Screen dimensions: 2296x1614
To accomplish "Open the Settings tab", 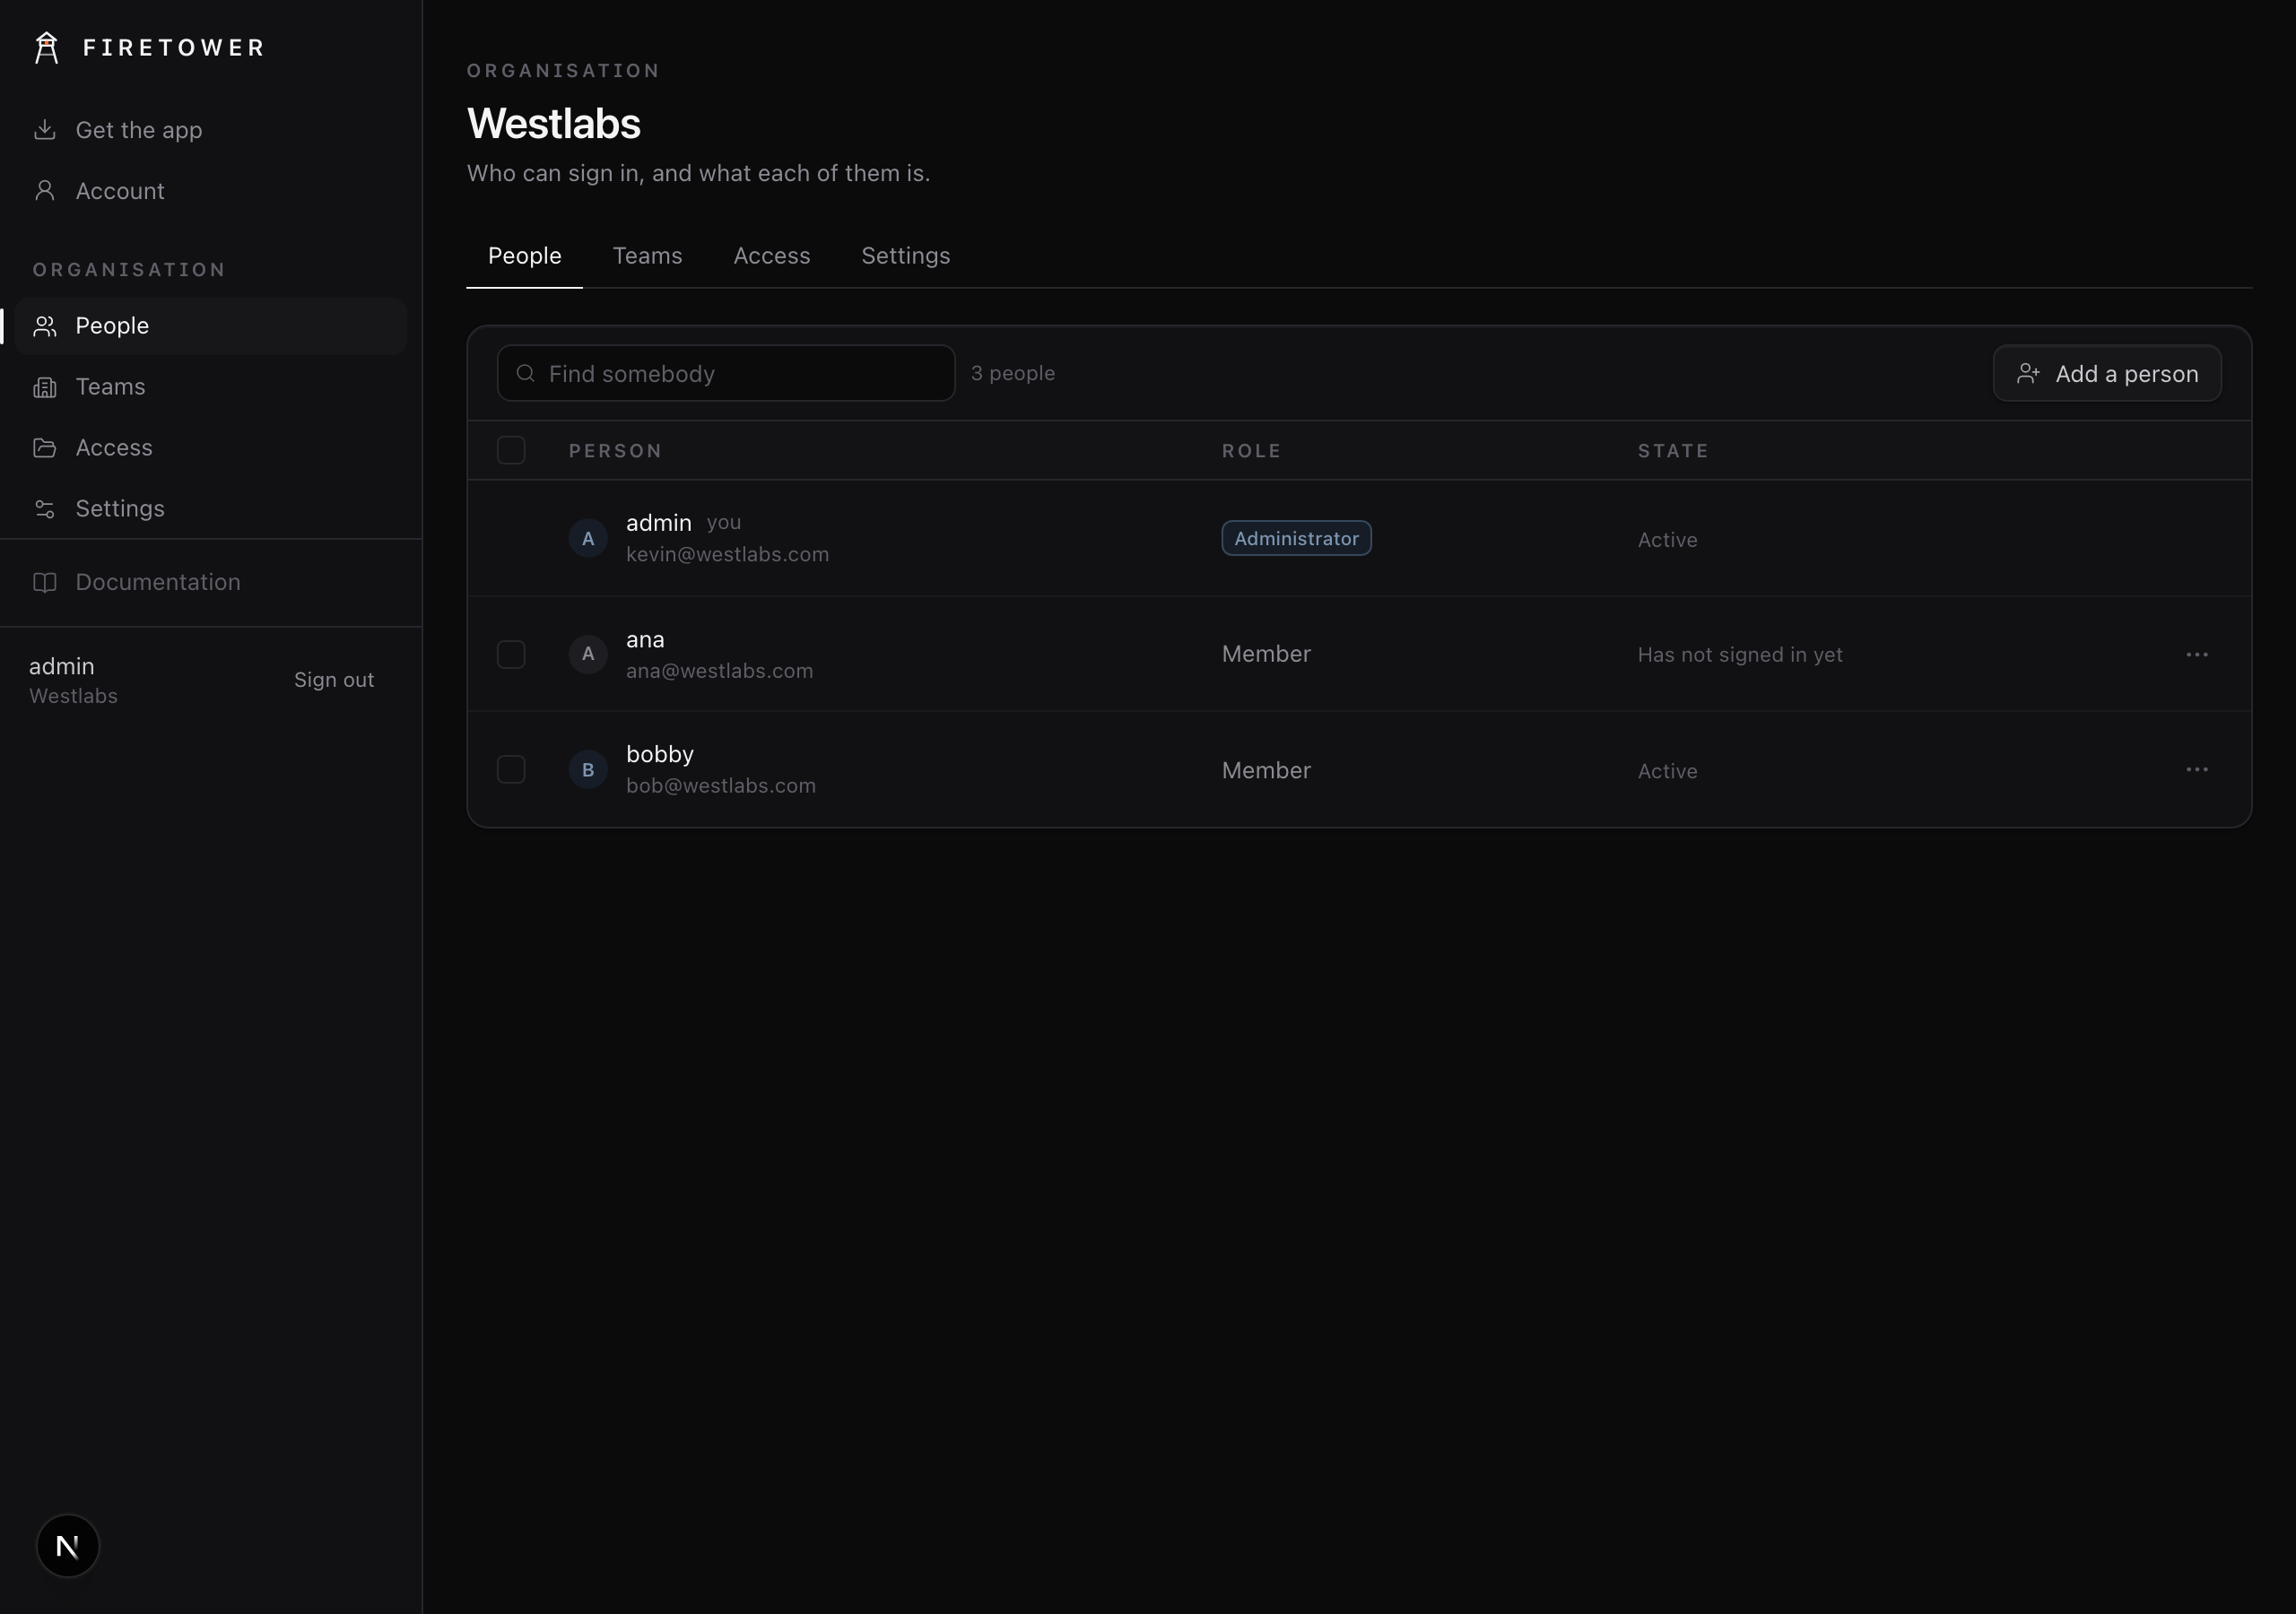I will [x=905, y=256].
